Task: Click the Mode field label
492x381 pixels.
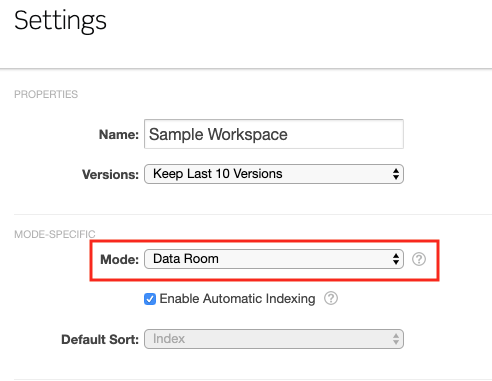Action: [x=119, y=259]
